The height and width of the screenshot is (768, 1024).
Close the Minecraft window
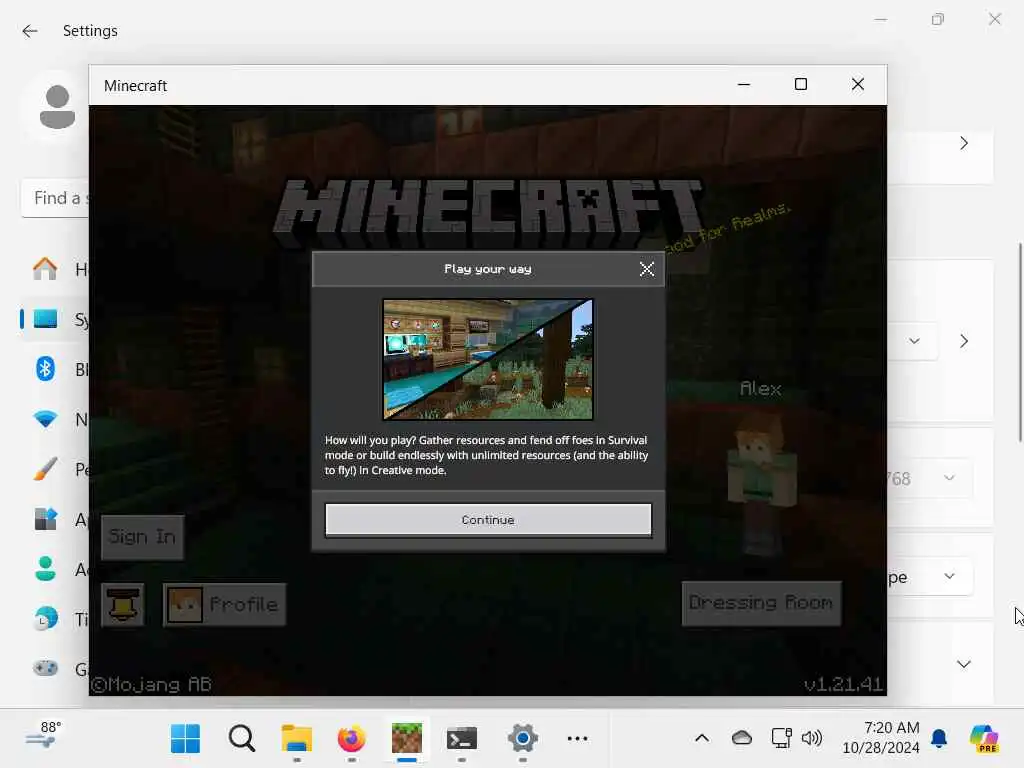pos(858,85)
